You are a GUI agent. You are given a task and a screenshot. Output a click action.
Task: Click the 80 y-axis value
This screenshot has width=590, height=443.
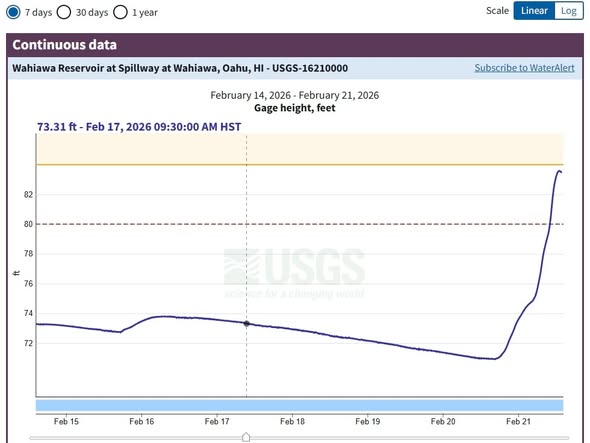[28, 224]
